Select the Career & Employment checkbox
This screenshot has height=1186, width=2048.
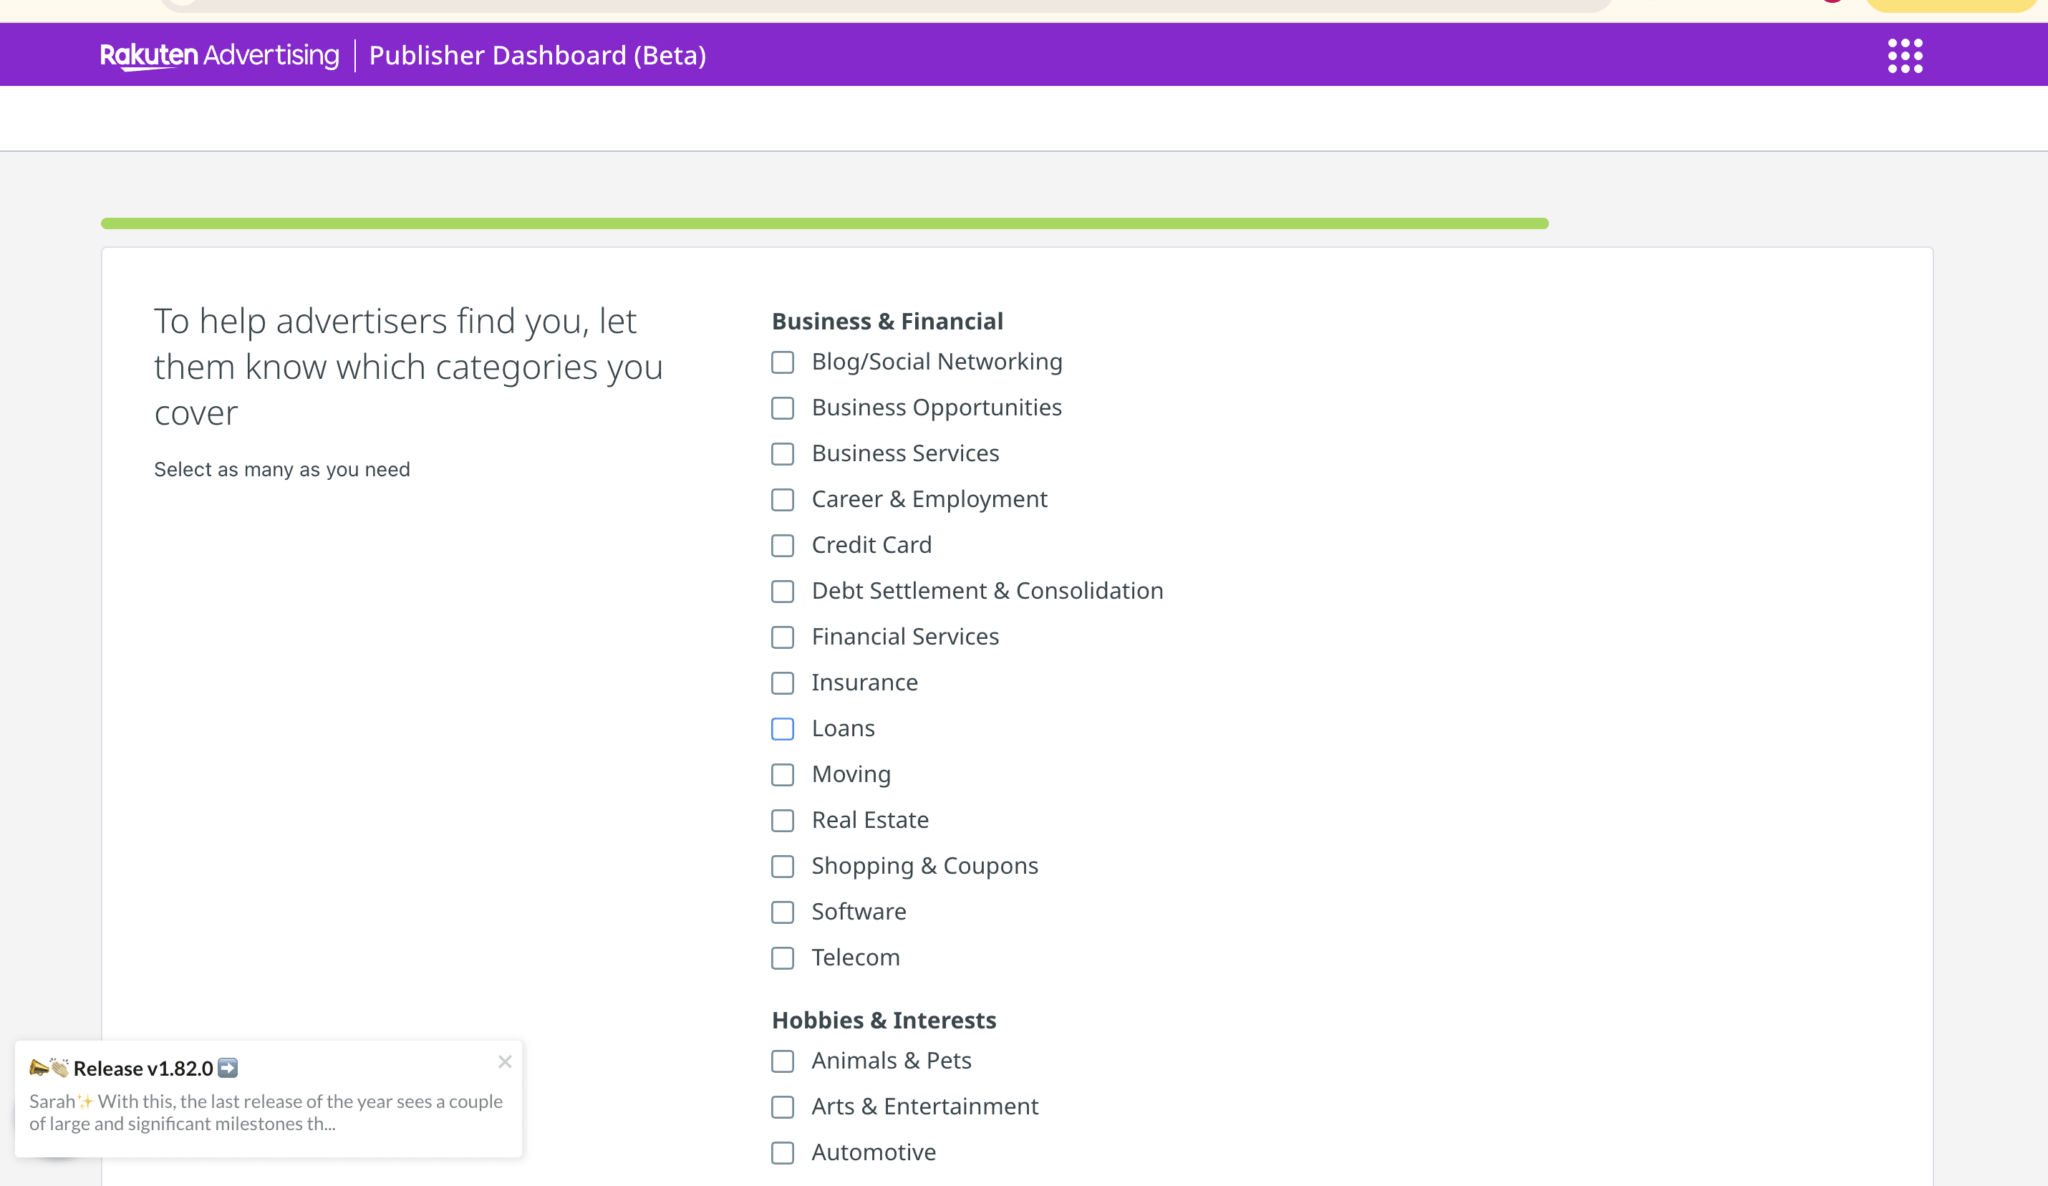[x=783, y=500]
